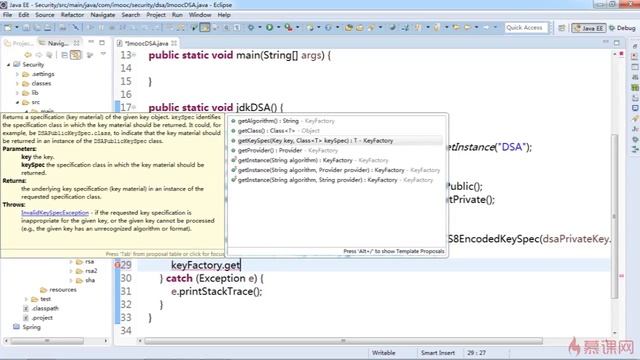Toggle Link with Editor in the Navigator
The image size is (640, 360).
pos(76,55)
